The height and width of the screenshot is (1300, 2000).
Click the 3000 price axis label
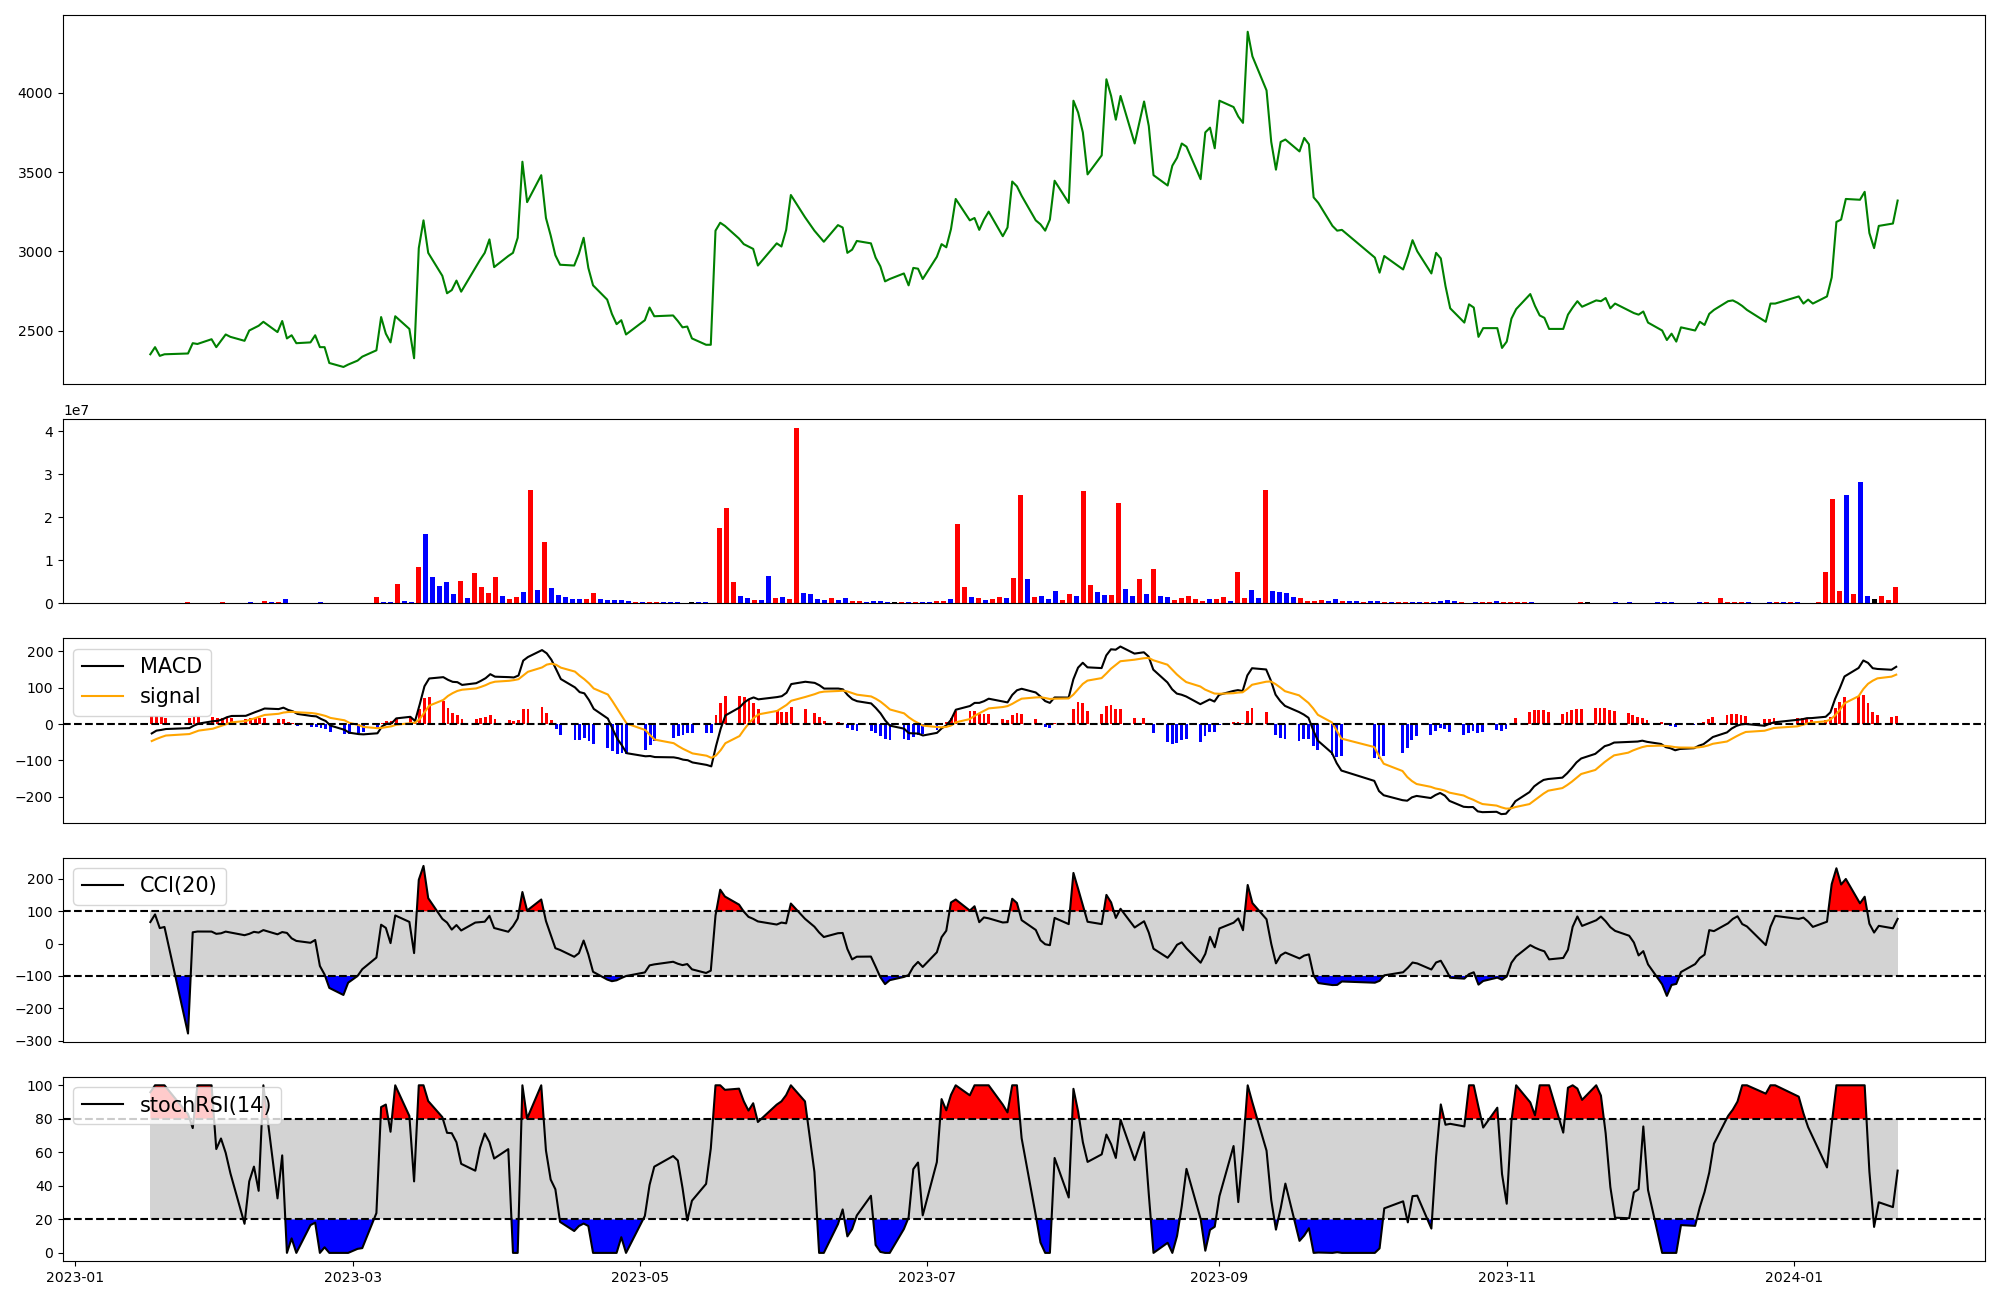click(x=36, y=252)
